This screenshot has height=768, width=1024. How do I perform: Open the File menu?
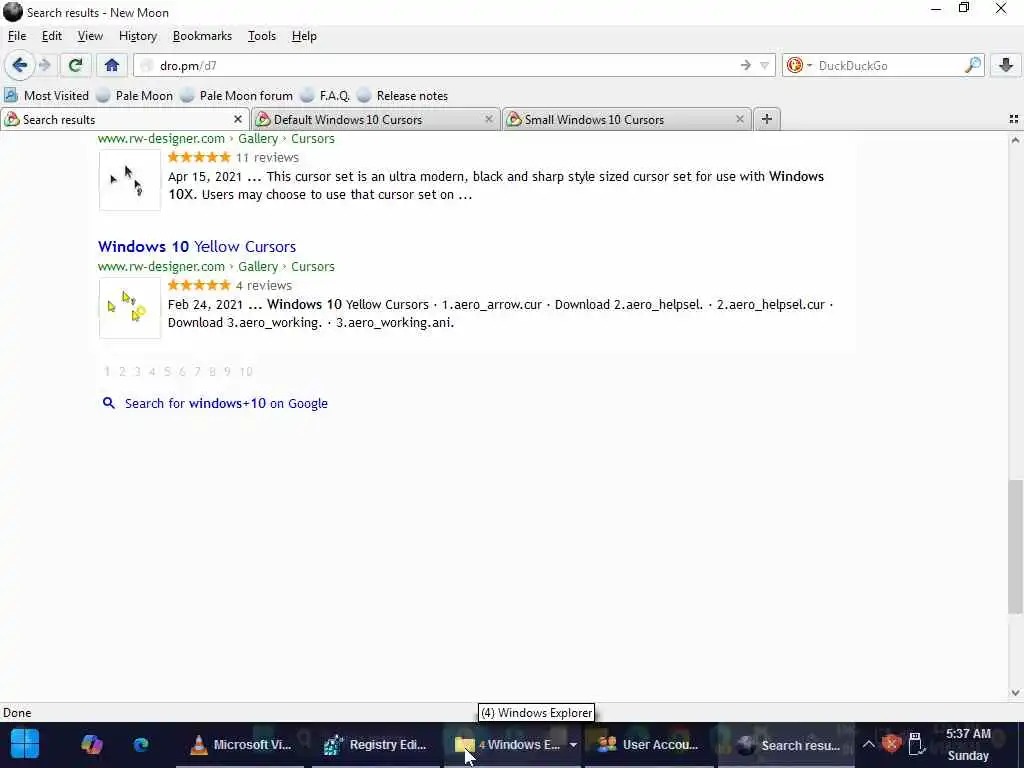(17, 36)
